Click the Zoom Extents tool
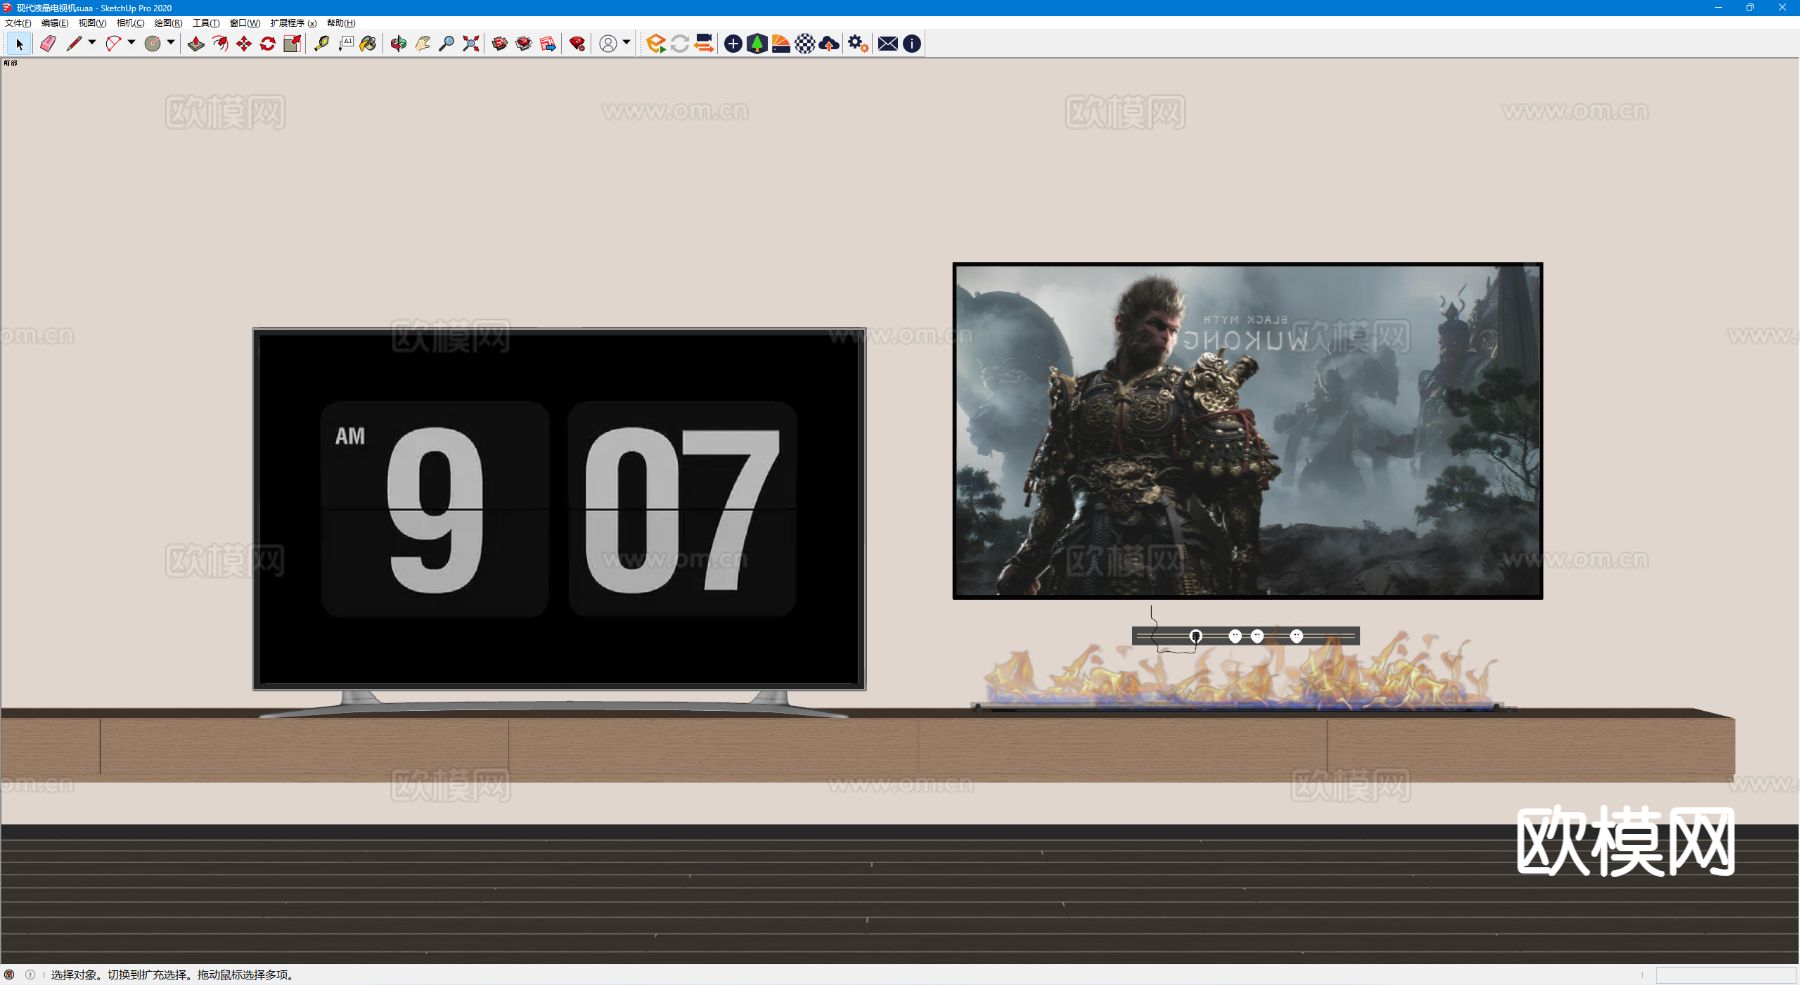 pos(471,44)
